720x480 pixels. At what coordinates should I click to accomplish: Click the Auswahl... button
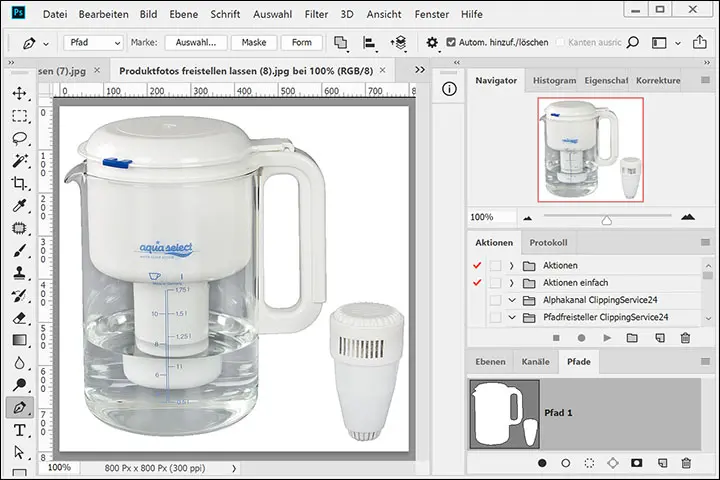tap(196, 43)
